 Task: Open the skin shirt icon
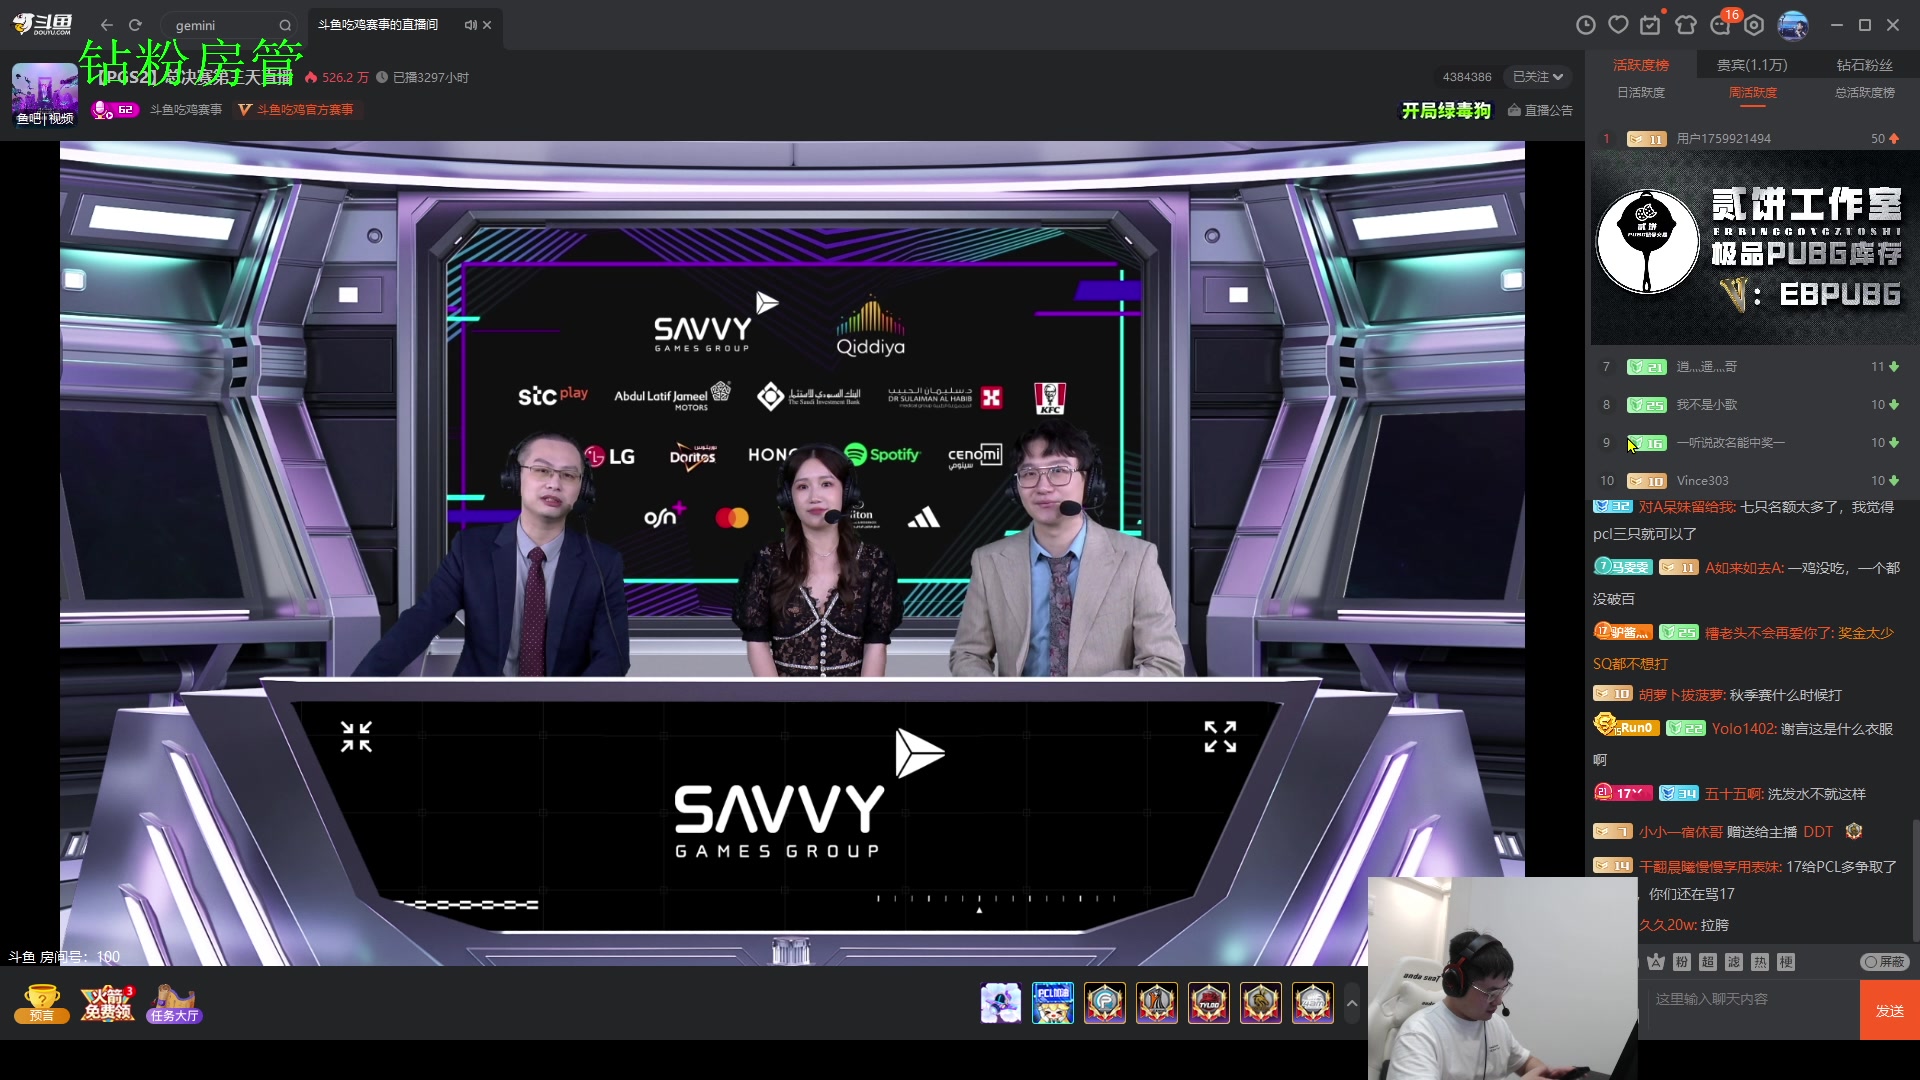[1686, 25]
